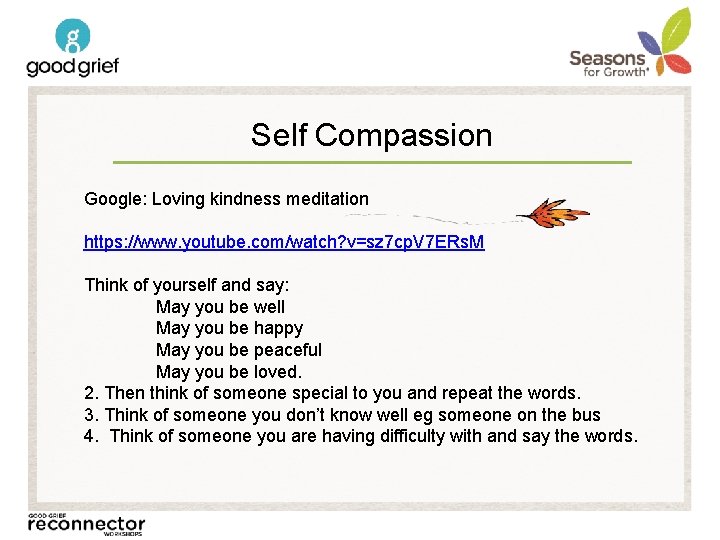
Task: Click step 2 about someone special
Action: click(333, 393)
